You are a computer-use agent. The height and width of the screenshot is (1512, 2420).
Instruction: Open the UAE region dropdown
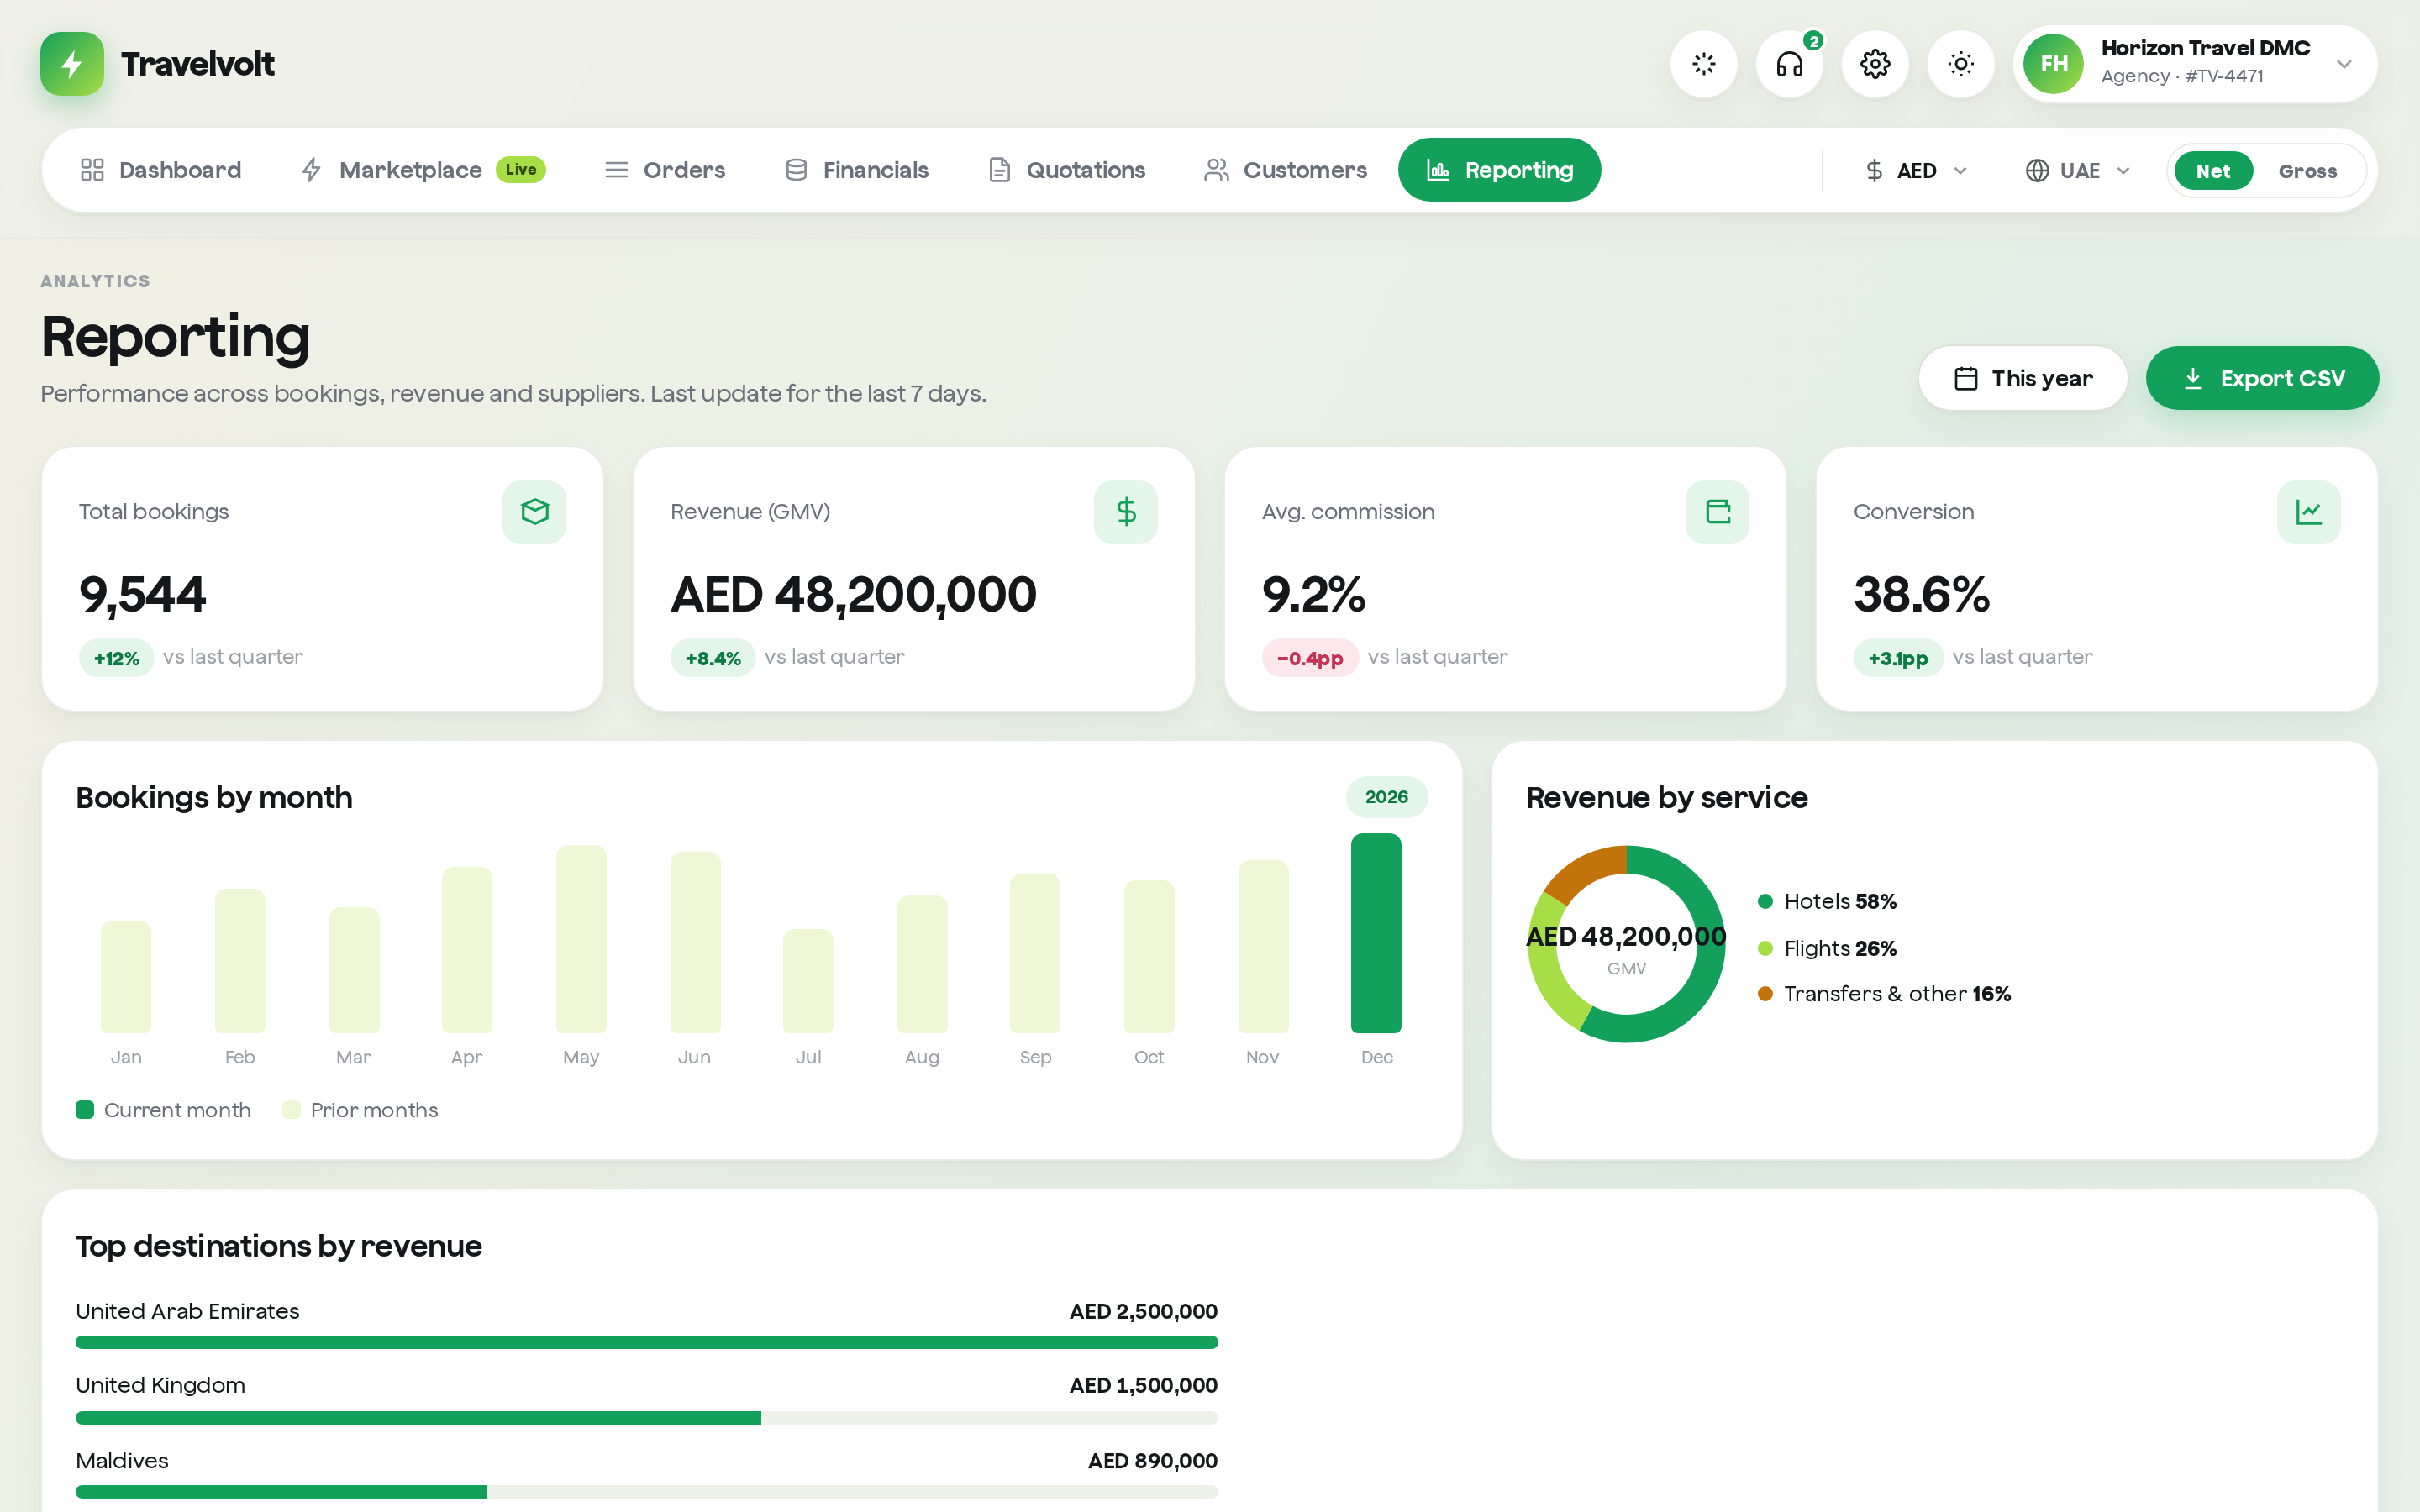tap(2079, 171)
